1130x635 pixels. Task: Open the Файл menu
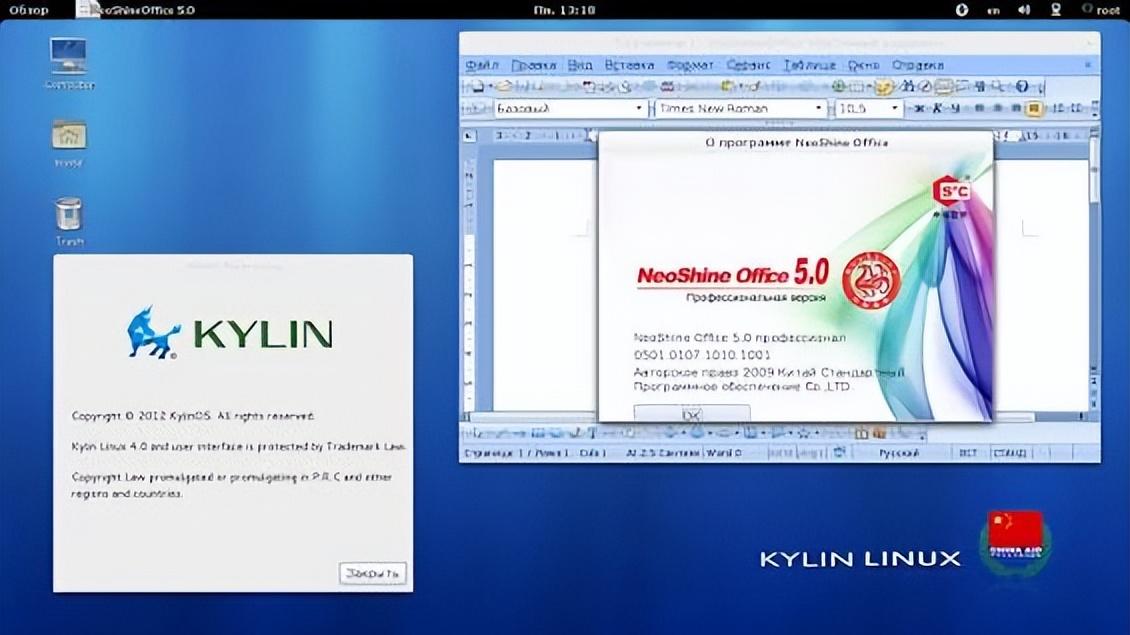click(x=481, y=65)
